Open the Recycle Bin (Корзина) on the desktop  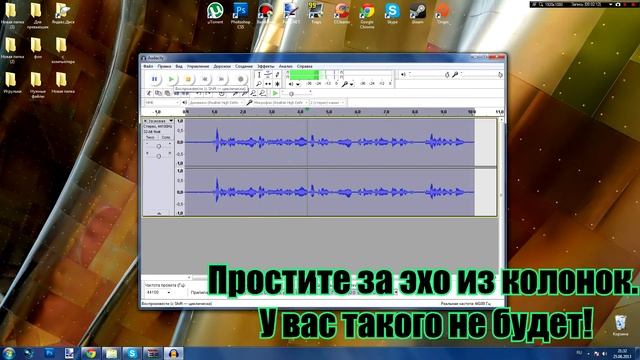pos(620,325)
